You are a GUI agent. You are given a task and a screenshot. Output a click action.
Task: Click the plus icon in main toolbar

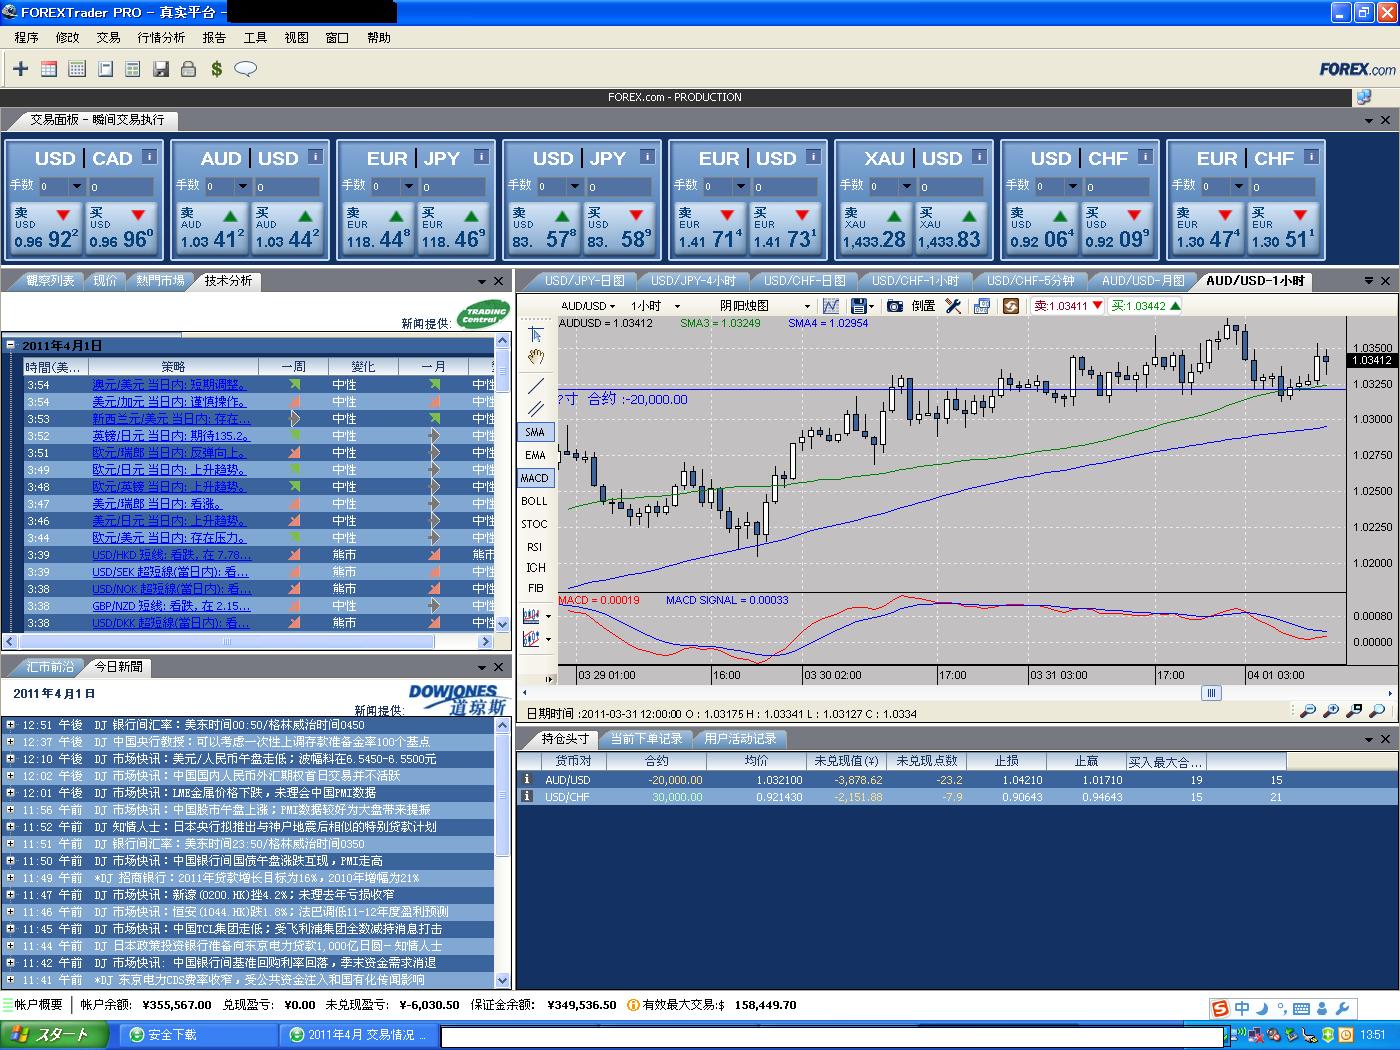(20, 69)
